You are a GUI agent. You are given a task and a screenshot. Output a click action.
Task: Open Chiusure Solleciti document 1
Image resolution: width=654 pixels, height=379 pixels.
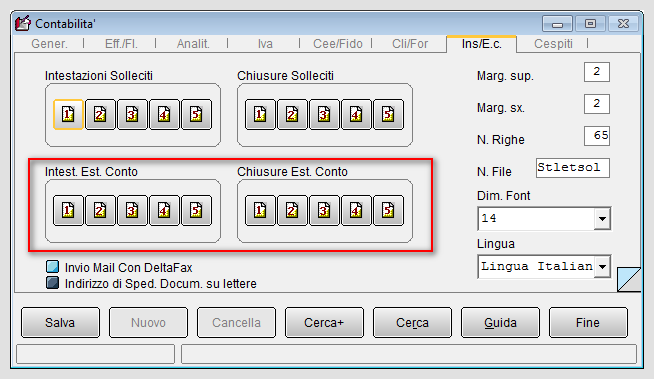[260, 115]
